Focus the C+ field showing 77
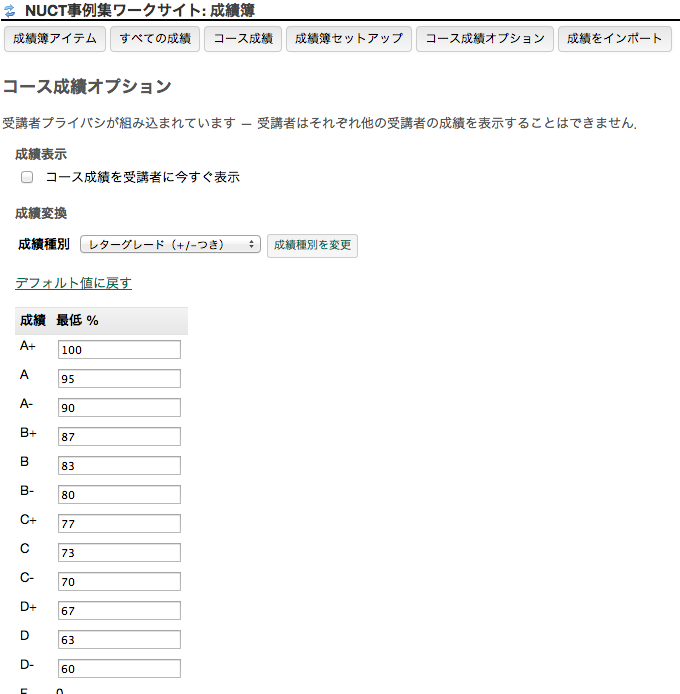680x694 pixels. click(119, 524)
